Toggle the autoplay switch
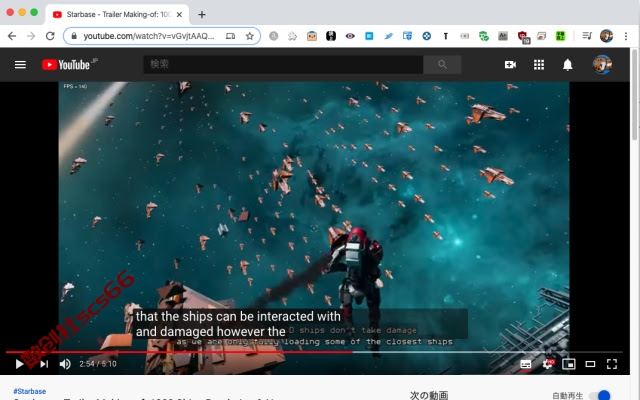This screenshot has width=640, height=400. [601, 395]
